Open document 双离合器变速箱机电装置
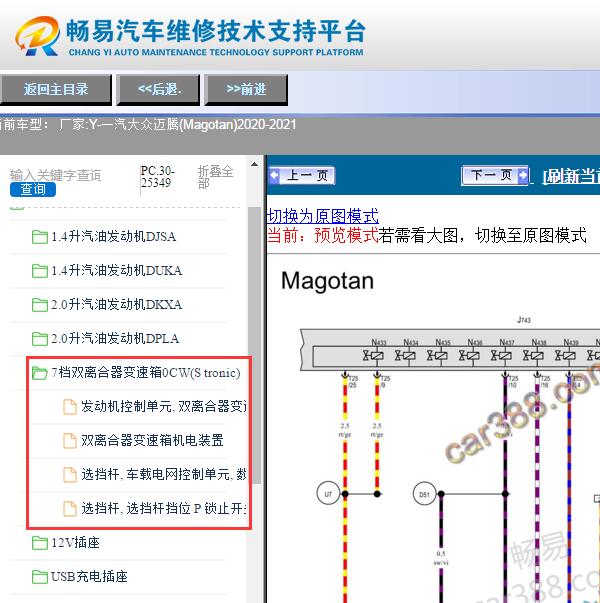600x603 pixels. [152, 440]
